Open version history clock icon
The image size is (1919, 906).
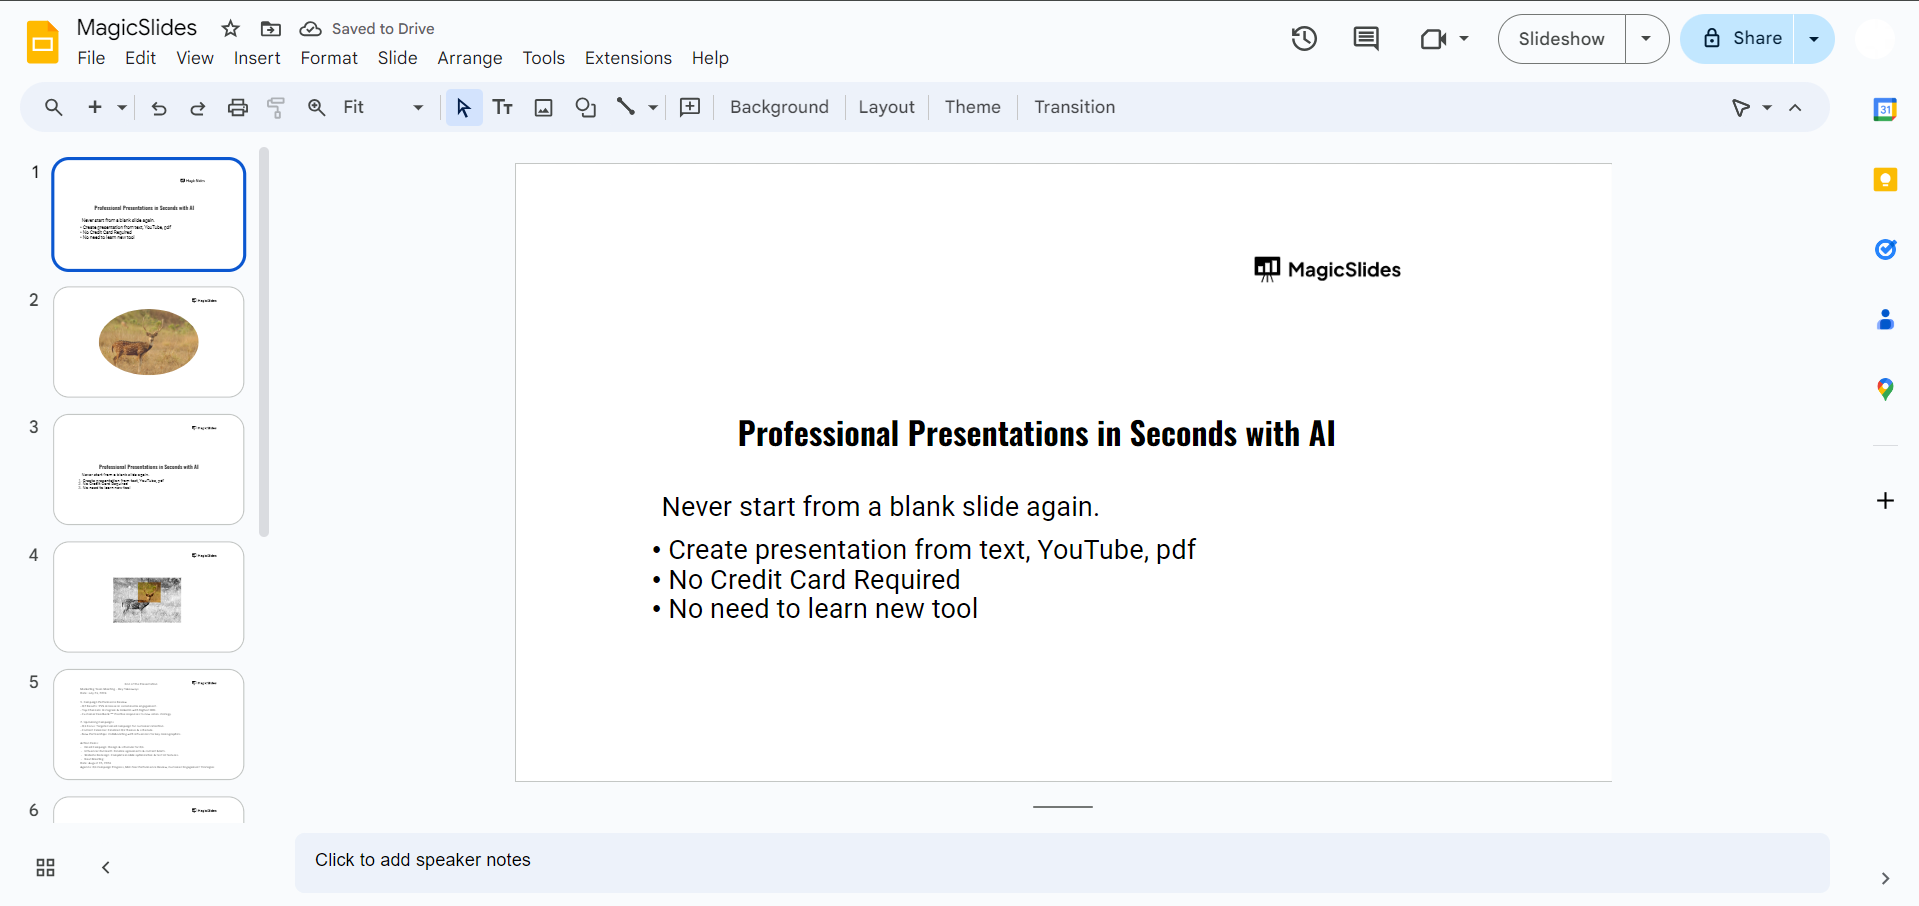[x=1304, y=39]
